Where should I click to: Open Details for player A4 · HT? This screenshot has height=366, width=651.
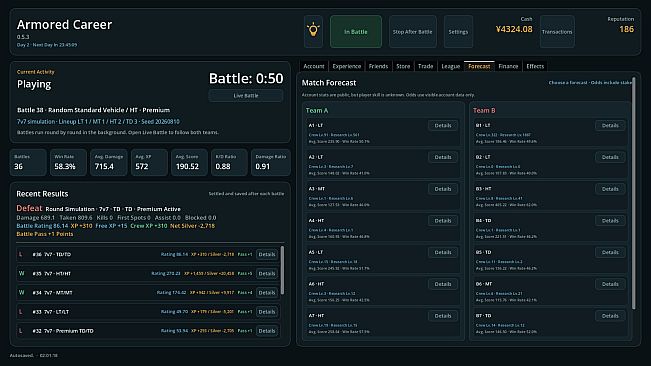pos(443,221)
